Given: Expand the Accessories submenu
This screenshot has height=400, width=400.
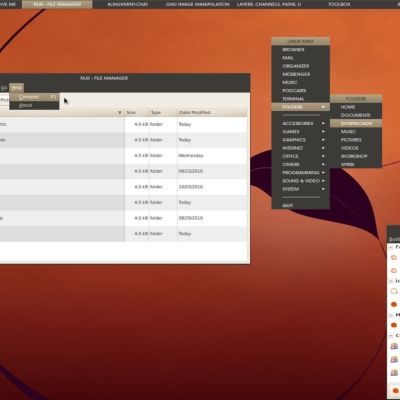Looking at the screenshot, I should [301, 123].
